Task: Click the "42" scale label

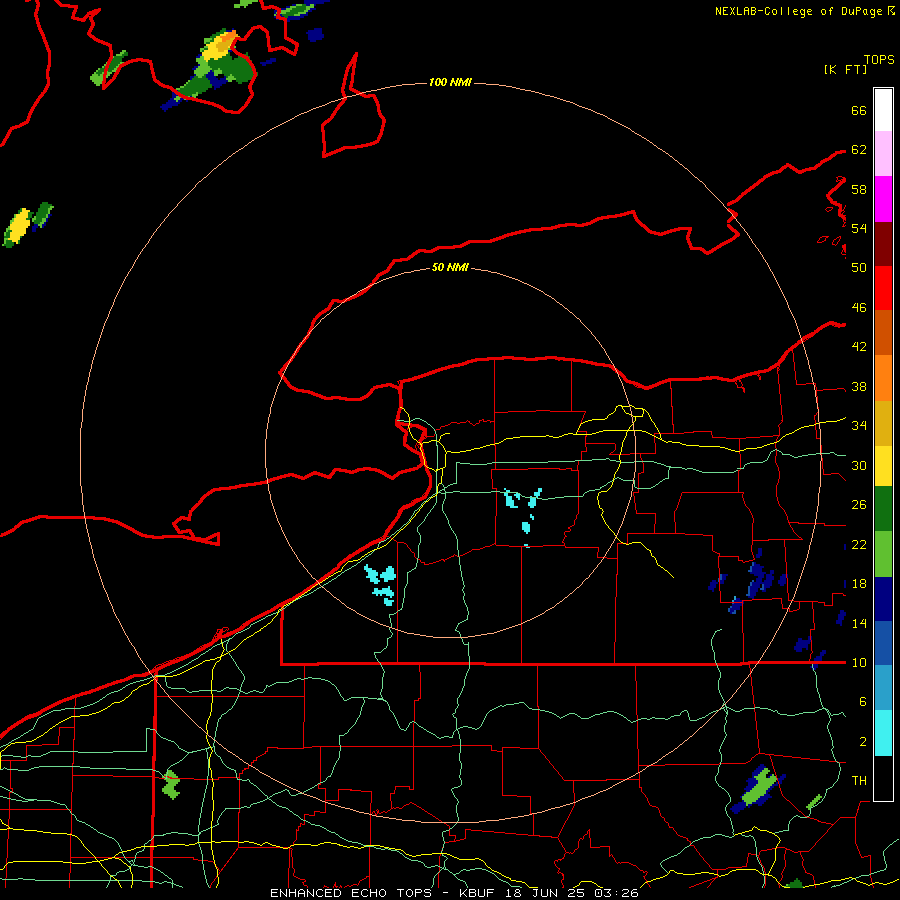Action: 859,346
